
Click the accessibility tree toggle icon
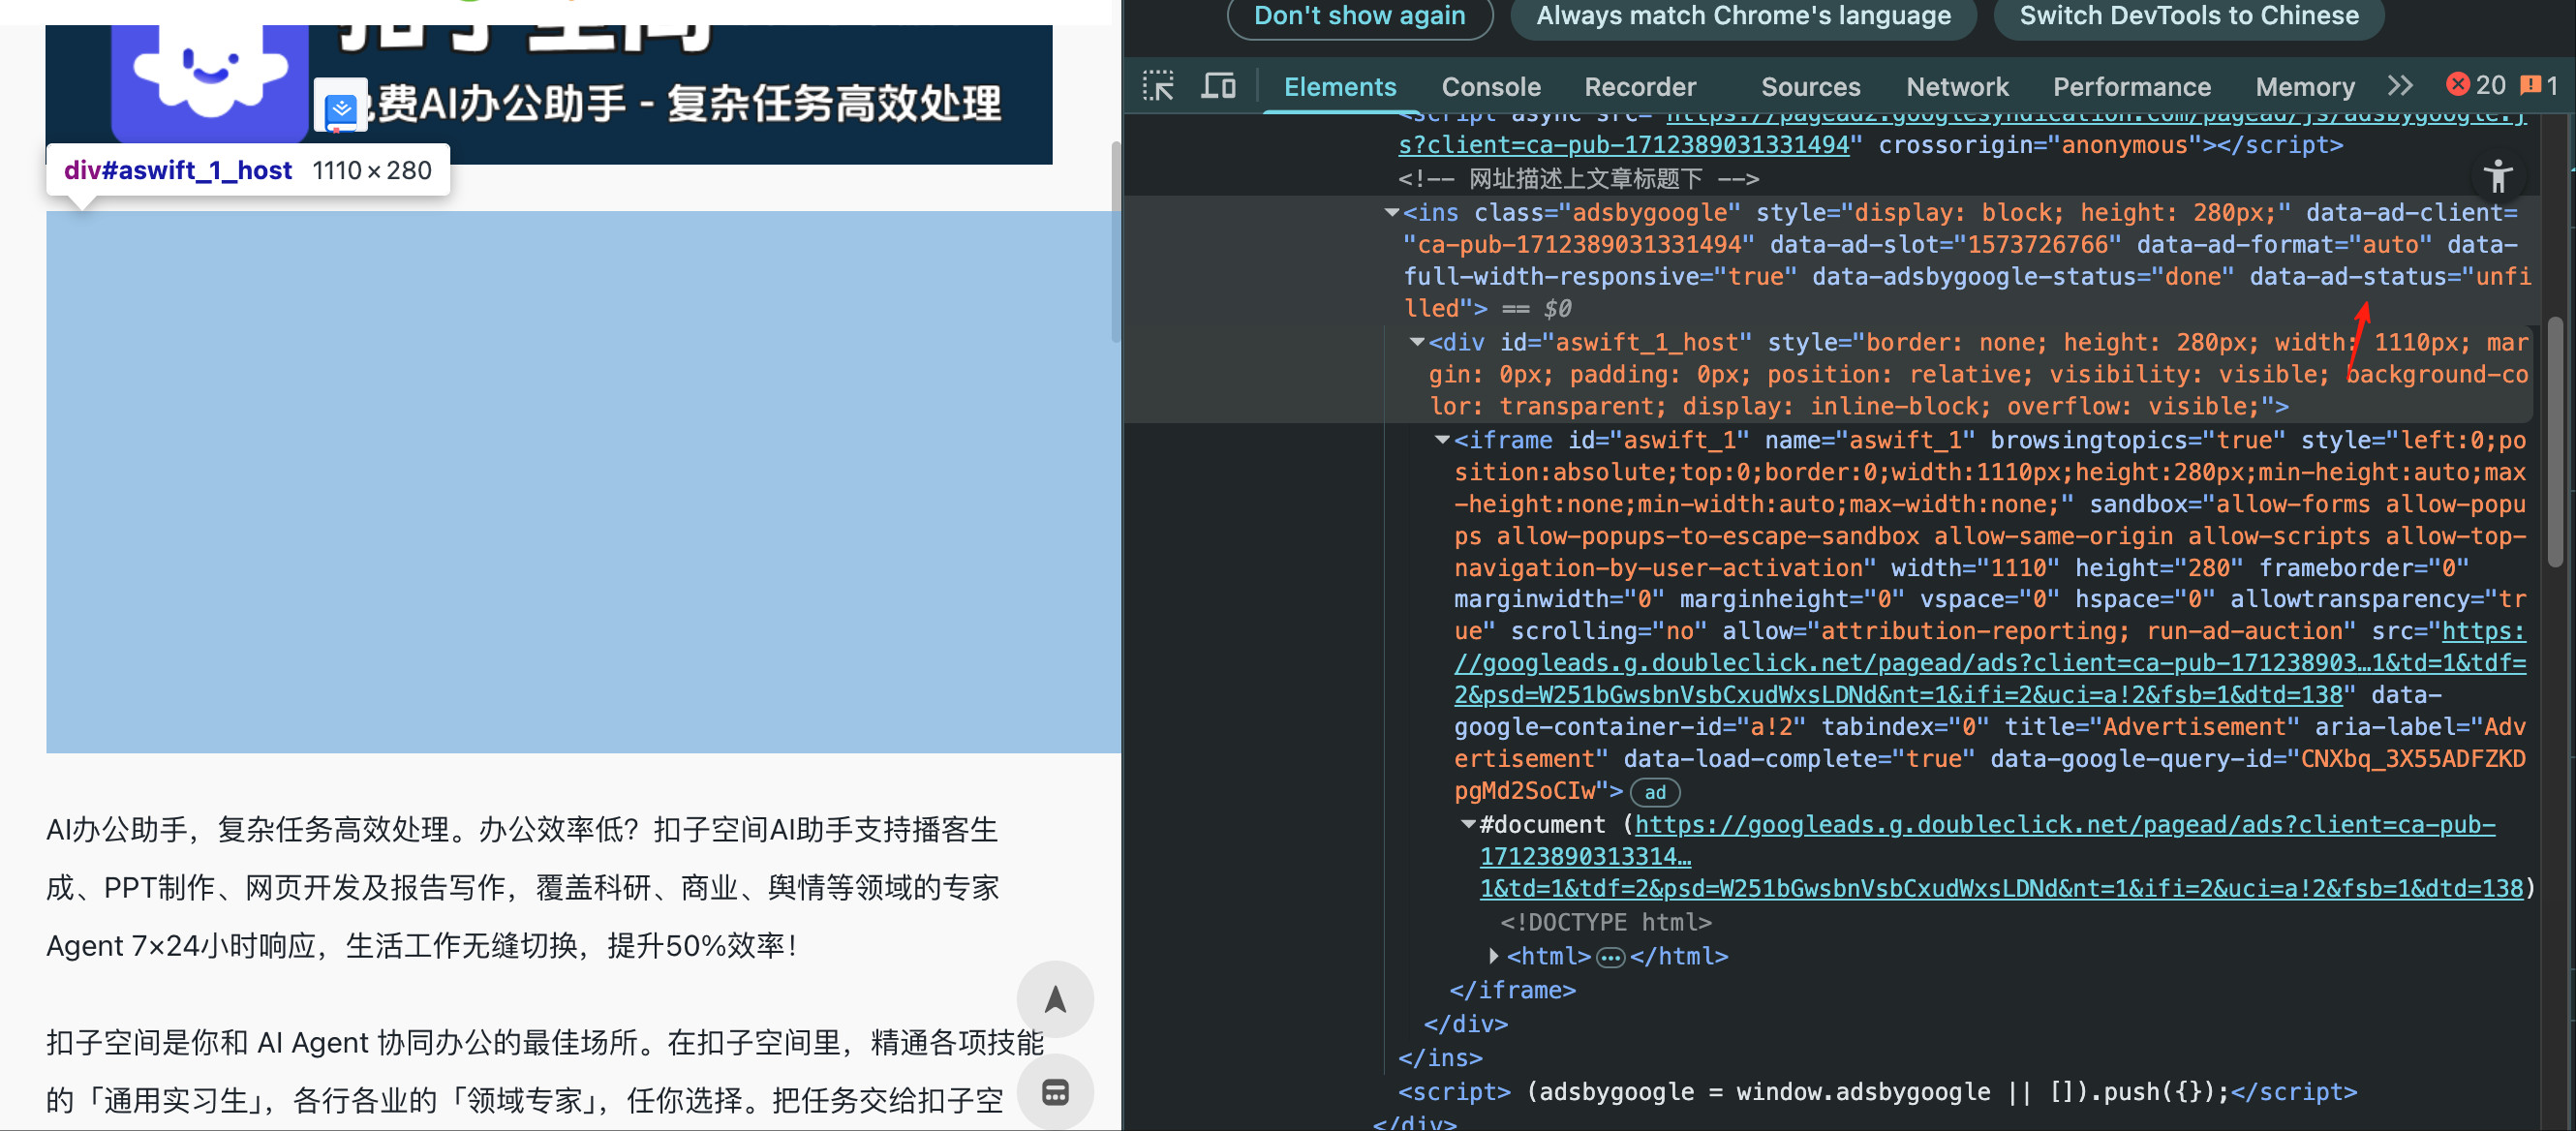[2497, 177]
